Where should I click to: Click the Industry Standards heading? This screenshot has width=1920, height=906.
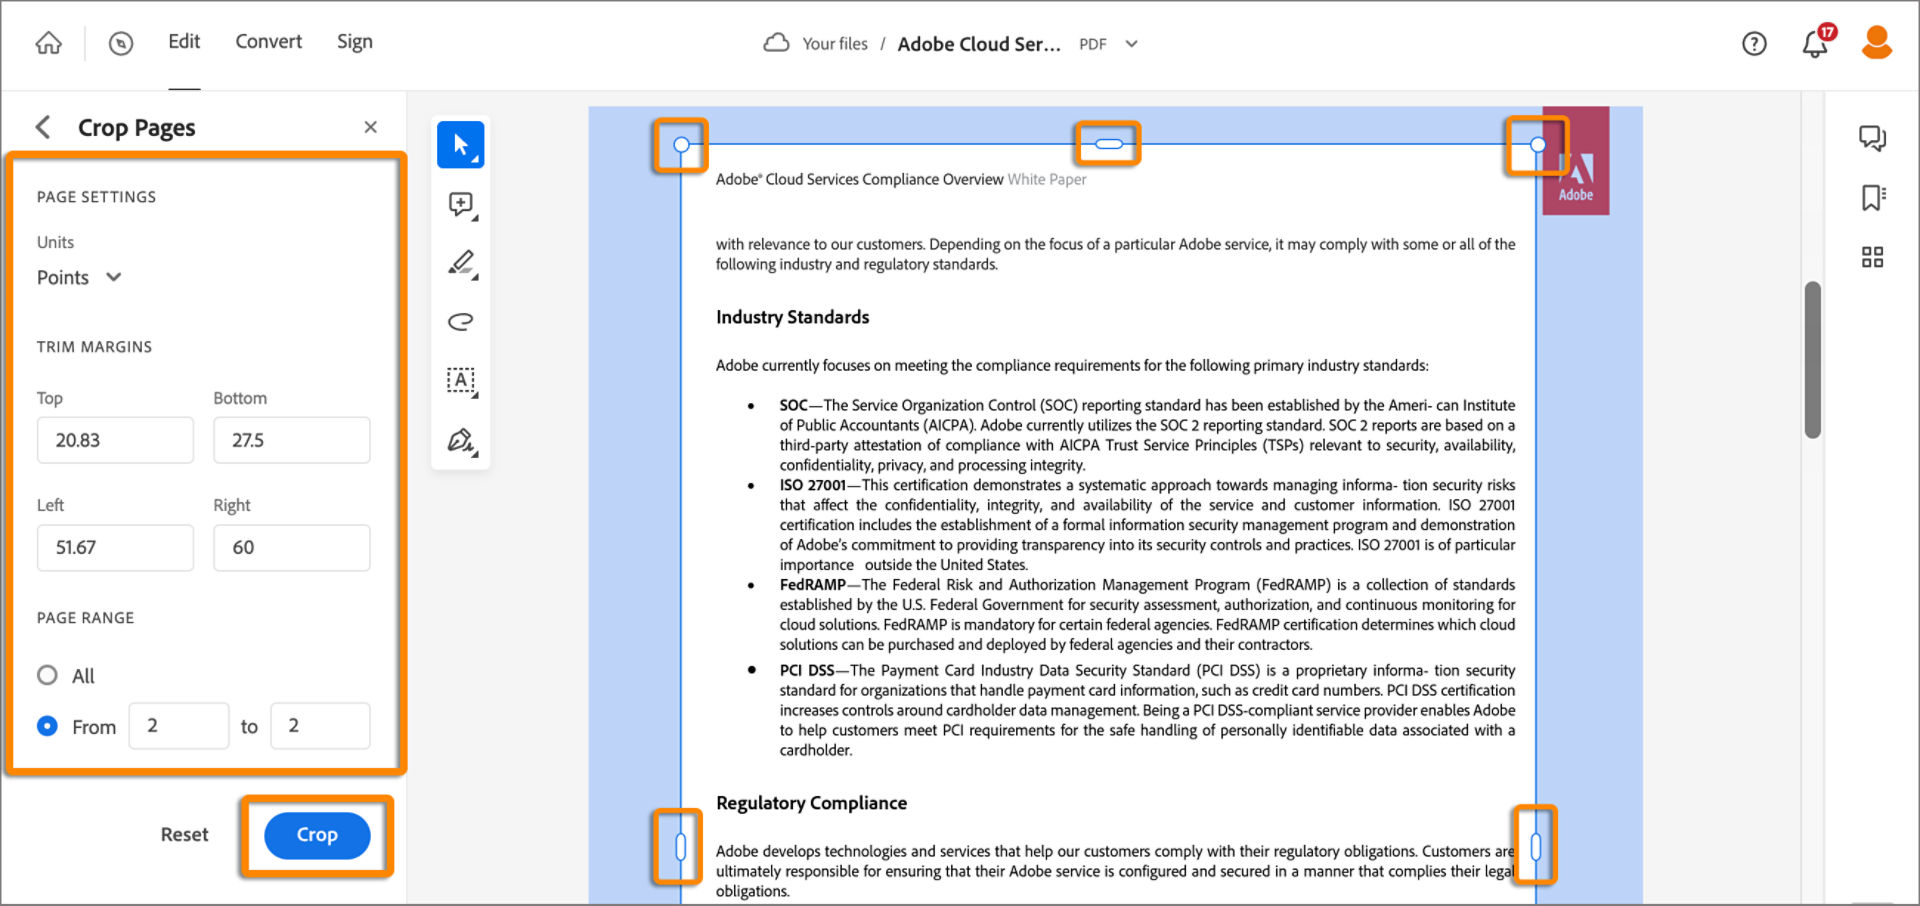coord(792,317)
